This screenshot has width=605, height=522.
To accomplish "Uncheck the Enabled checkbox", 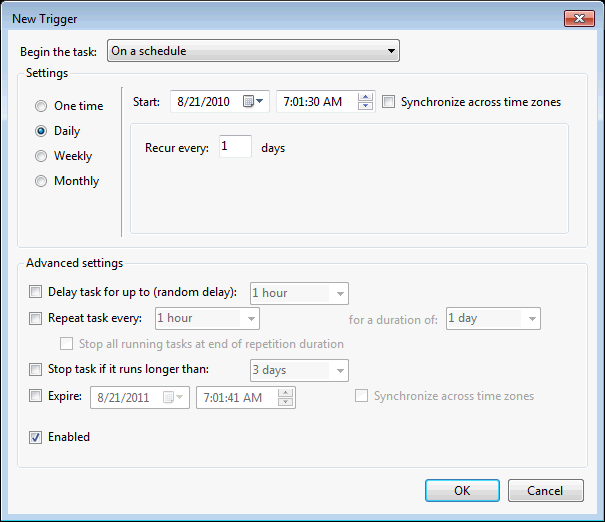I will 37,437.
